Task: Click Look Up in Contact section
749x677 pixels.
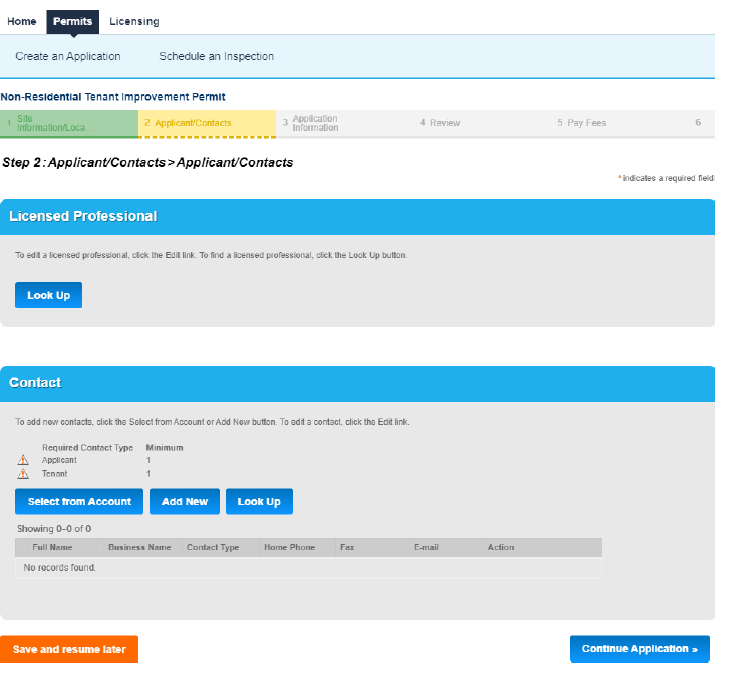Action: click(259, 501)
